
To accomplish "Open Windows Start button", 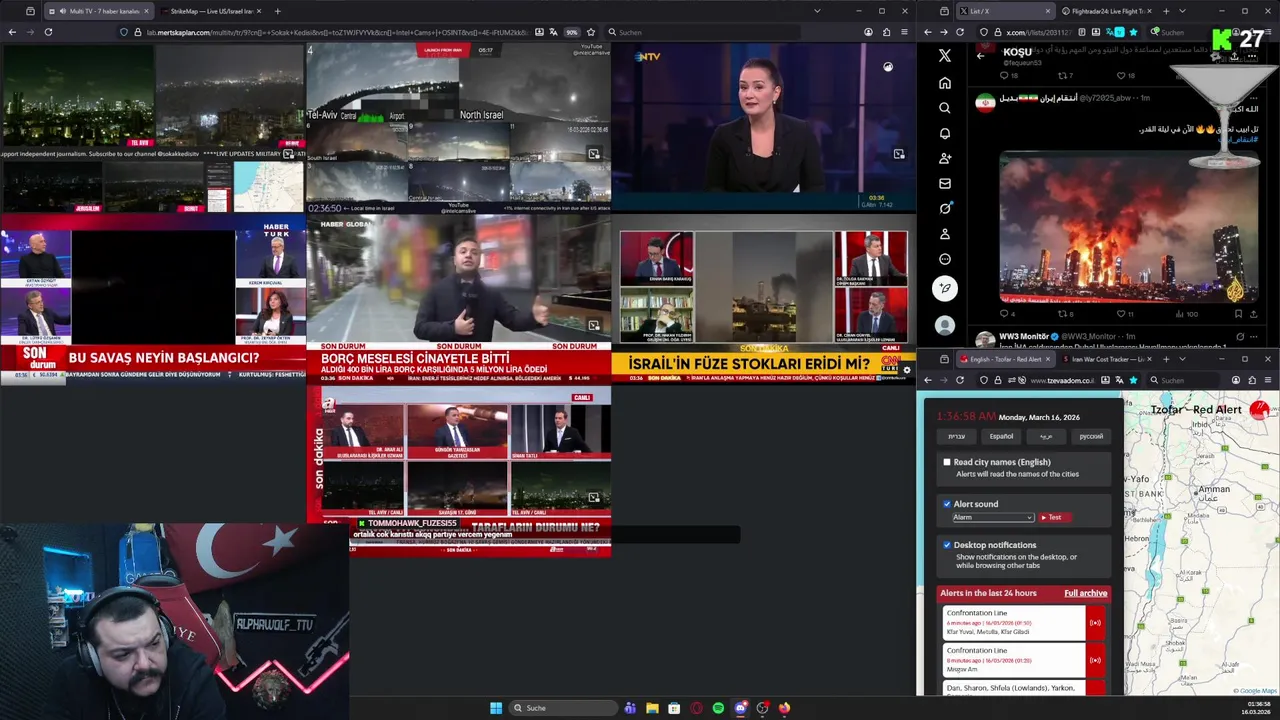I will 495,708.
